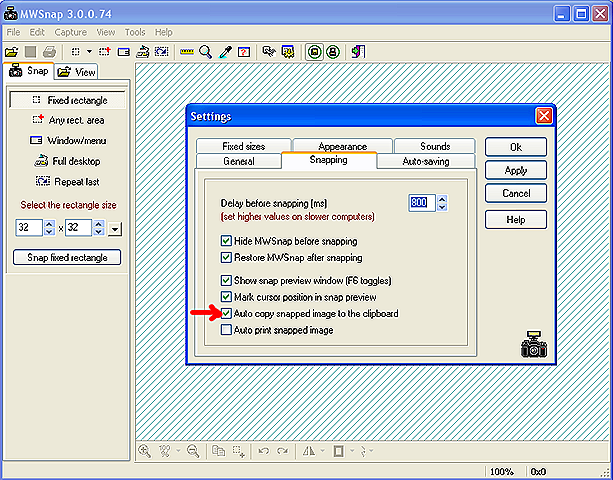Click the full desktop capture toolbar icon
The height and width of the screenshot is (480, 613).
143,51
